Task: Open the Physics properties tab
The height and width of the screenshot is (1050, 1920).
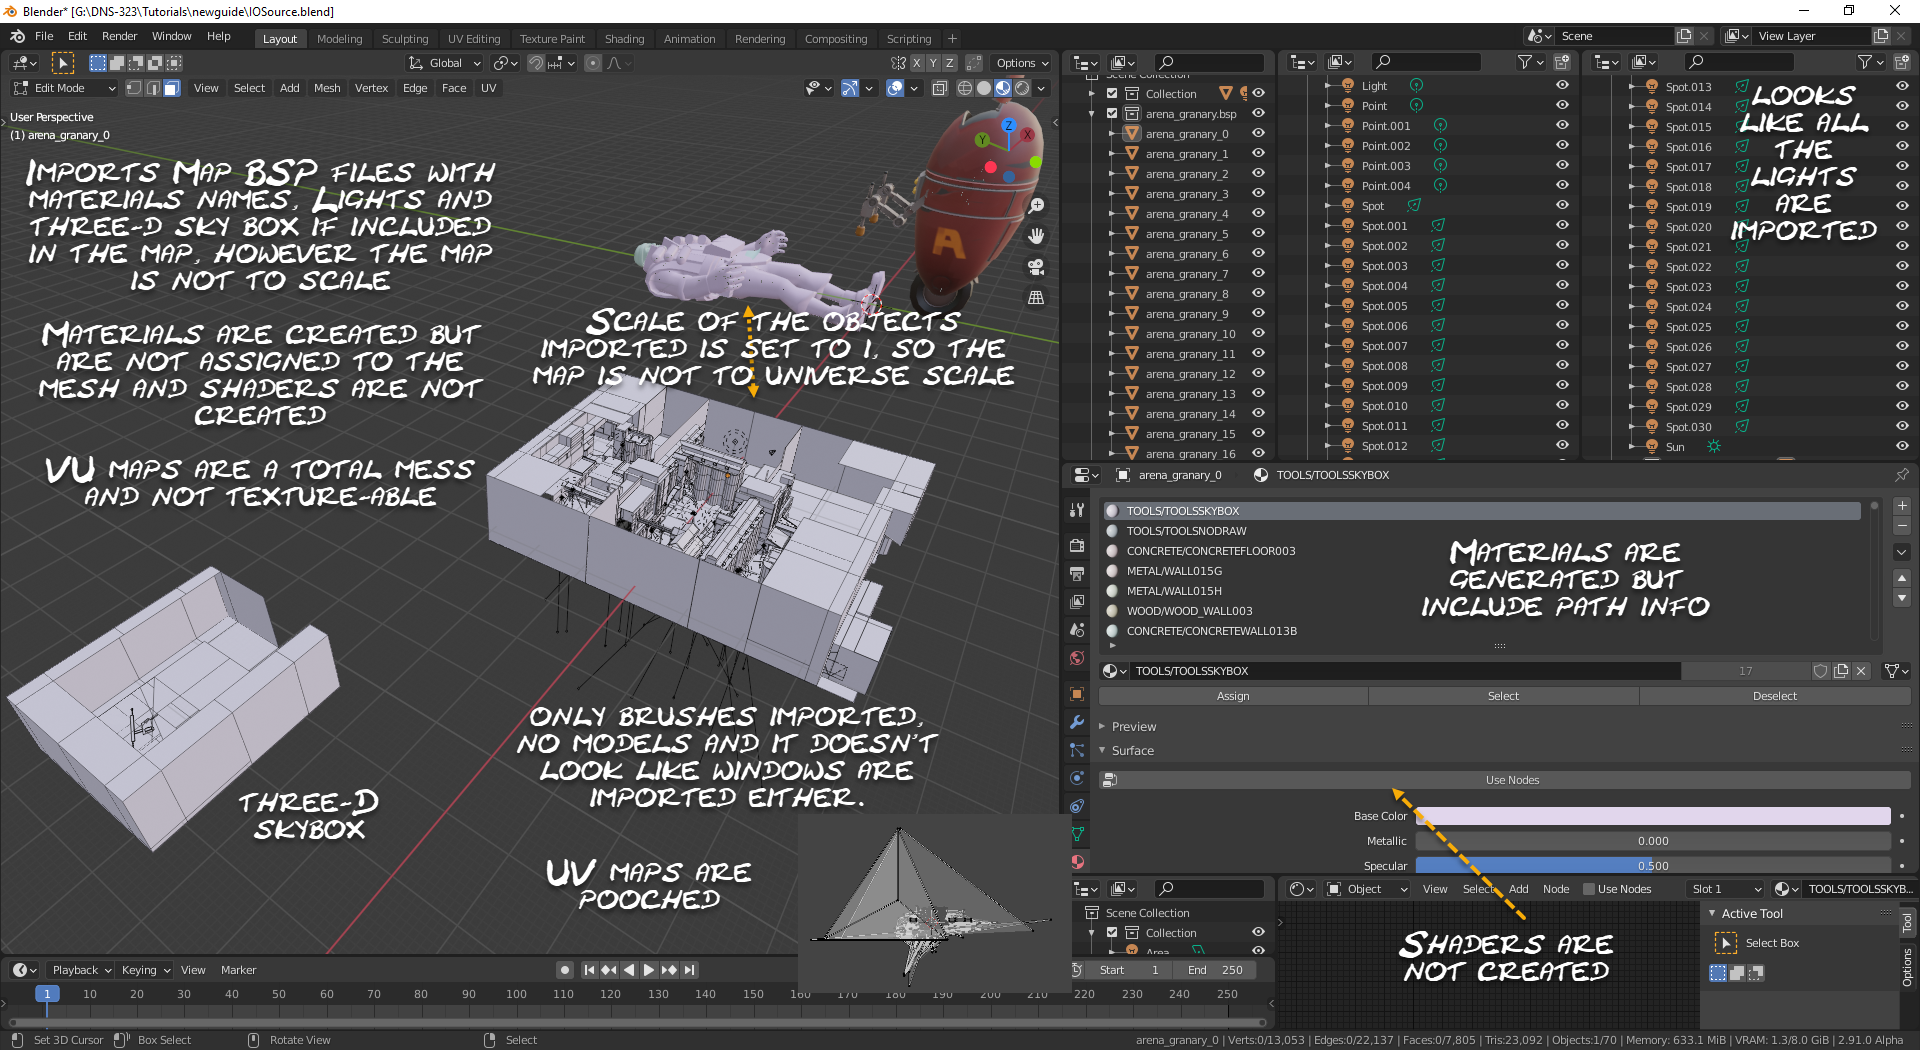Action: [1077, 778]
